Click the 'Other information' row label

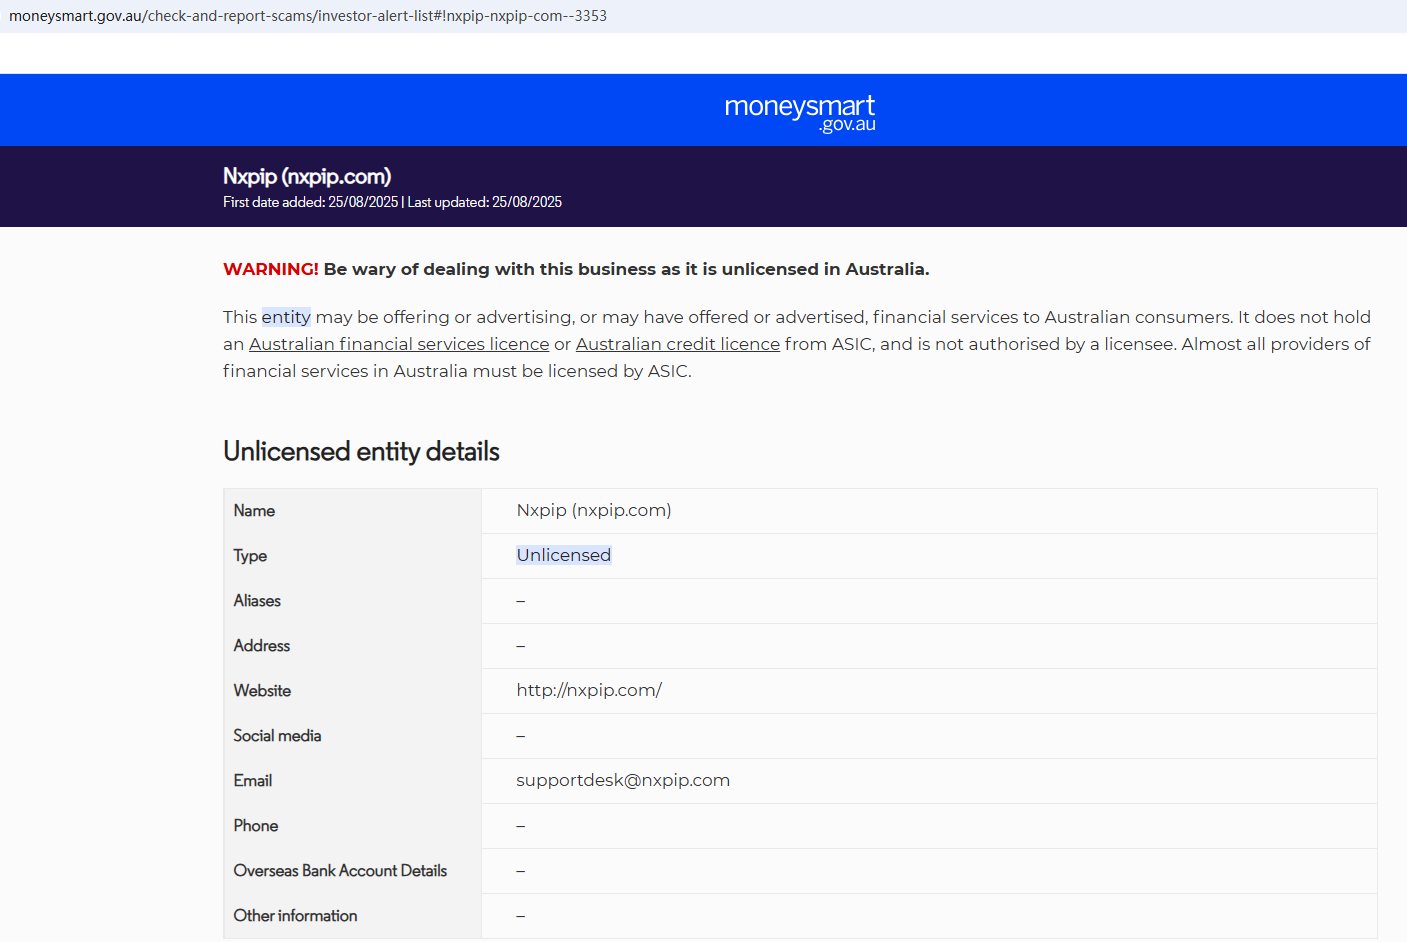(x=295, y=916)
